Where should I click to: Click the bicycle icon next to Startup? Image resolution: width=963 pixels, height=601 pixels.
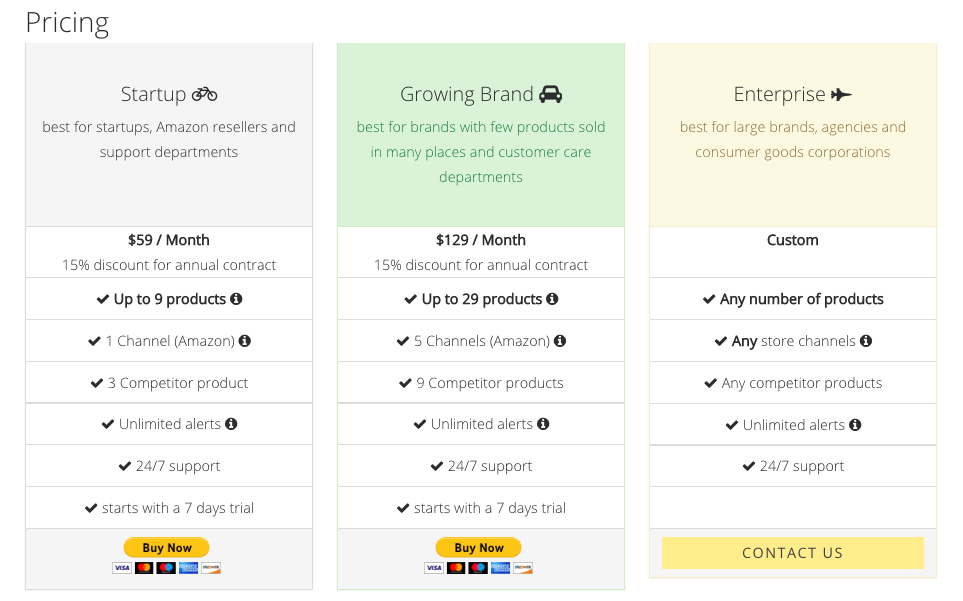(x=205, y=94)
